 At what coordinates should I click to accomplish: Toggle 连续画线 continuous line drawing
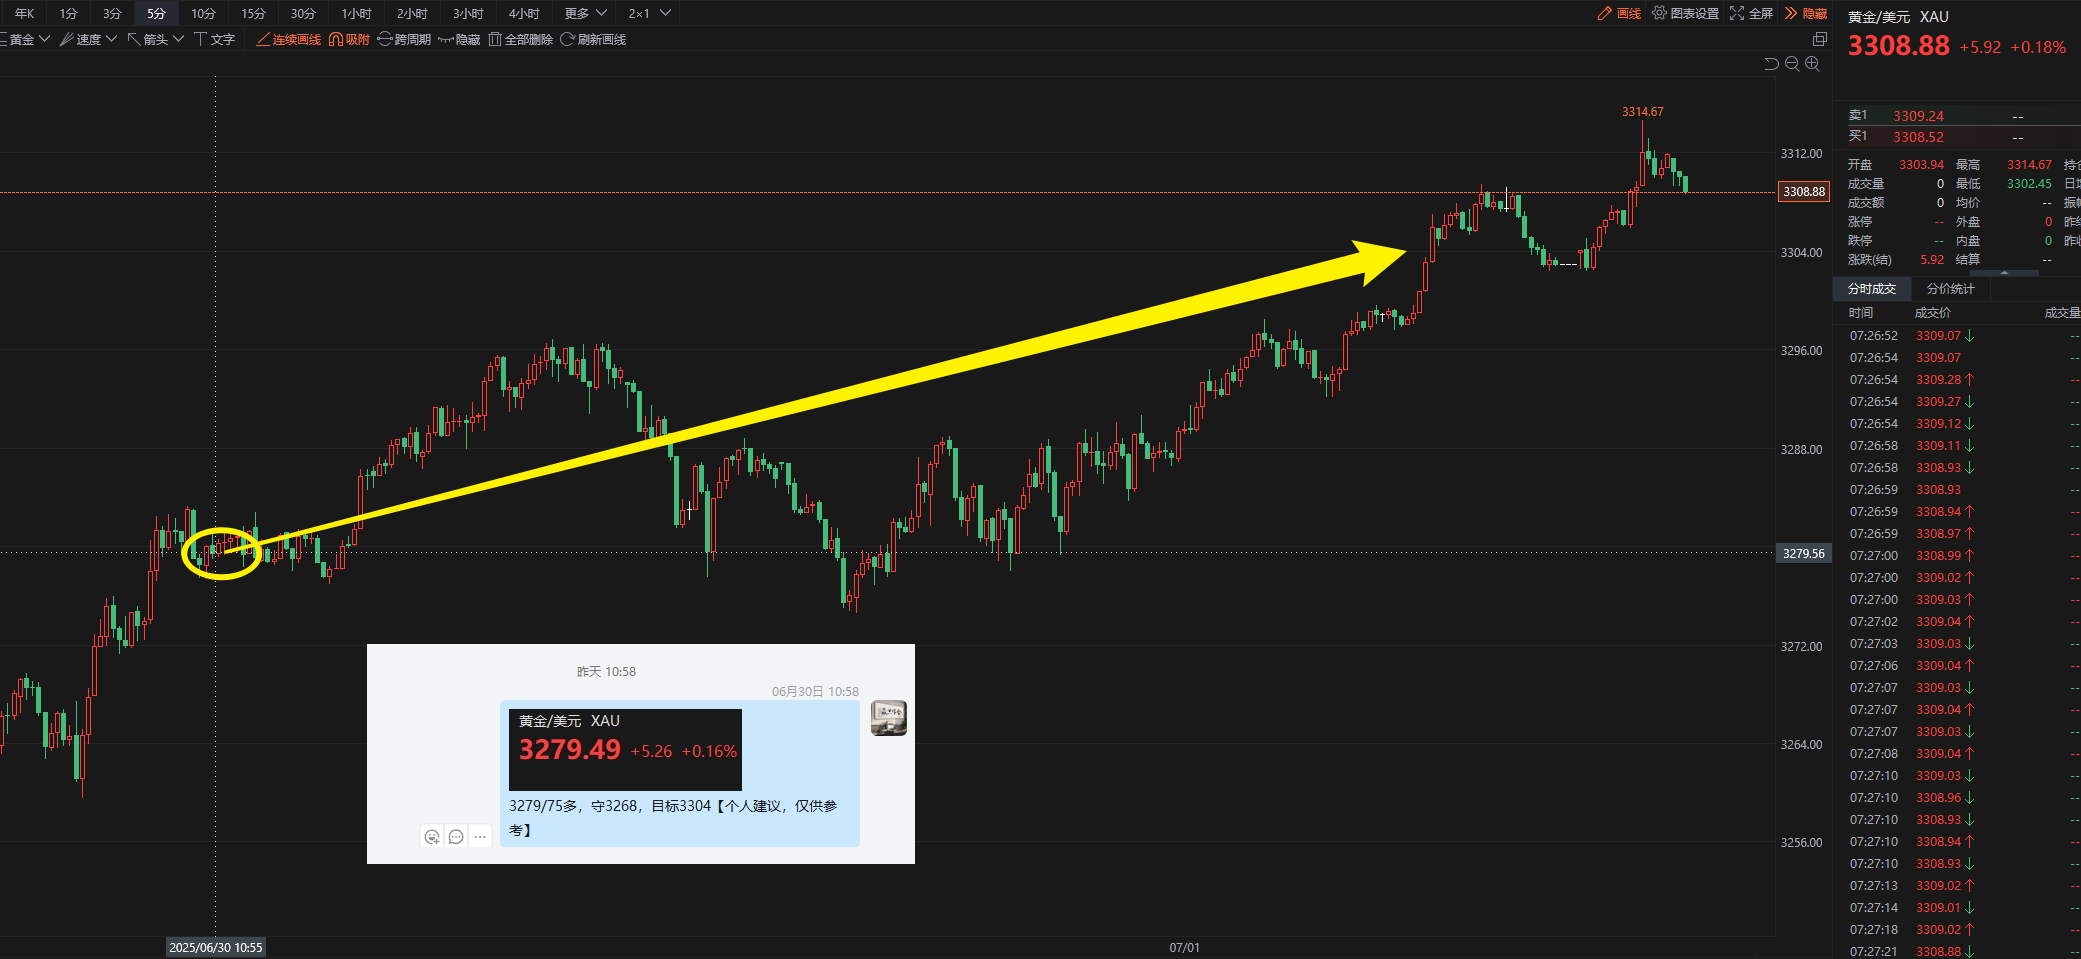[289, 39]
